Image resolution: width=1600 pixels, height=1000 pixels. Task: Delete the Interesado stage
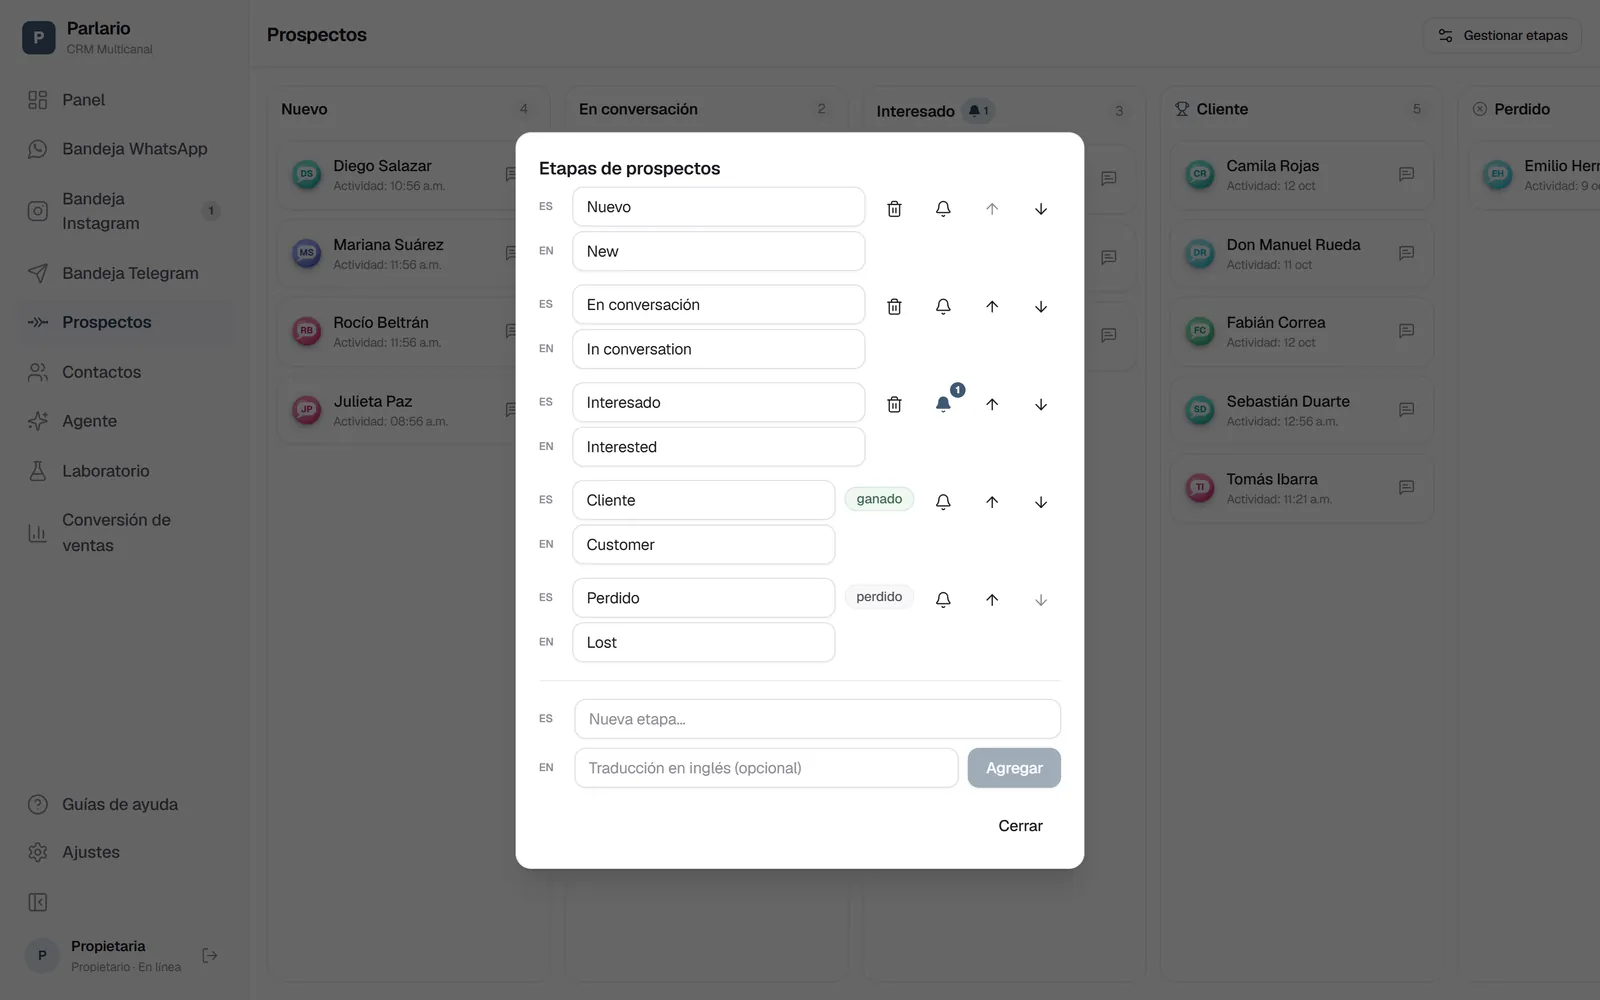(x=894, y=404)
